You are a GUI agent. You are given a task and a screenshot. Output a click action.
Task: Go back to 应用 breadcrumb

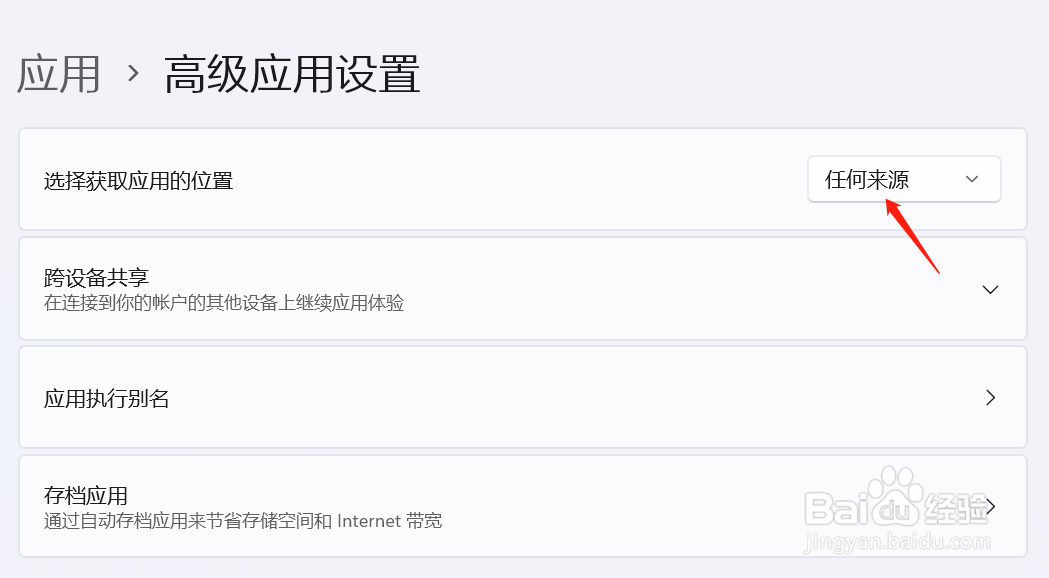pos(59,74)
